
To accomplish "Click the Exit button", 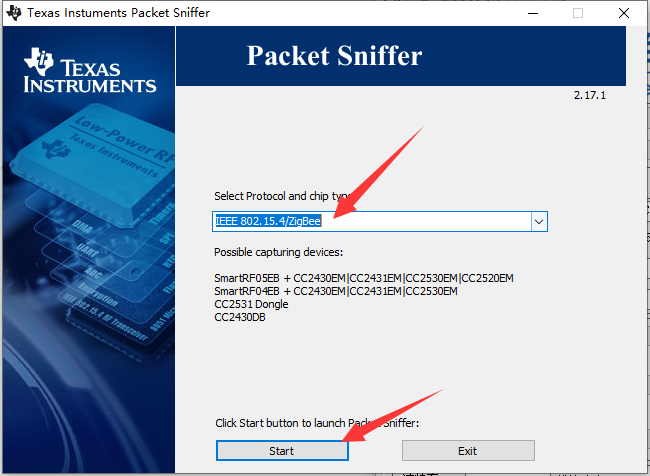I will pyautogui.click(x=468, y=451).
